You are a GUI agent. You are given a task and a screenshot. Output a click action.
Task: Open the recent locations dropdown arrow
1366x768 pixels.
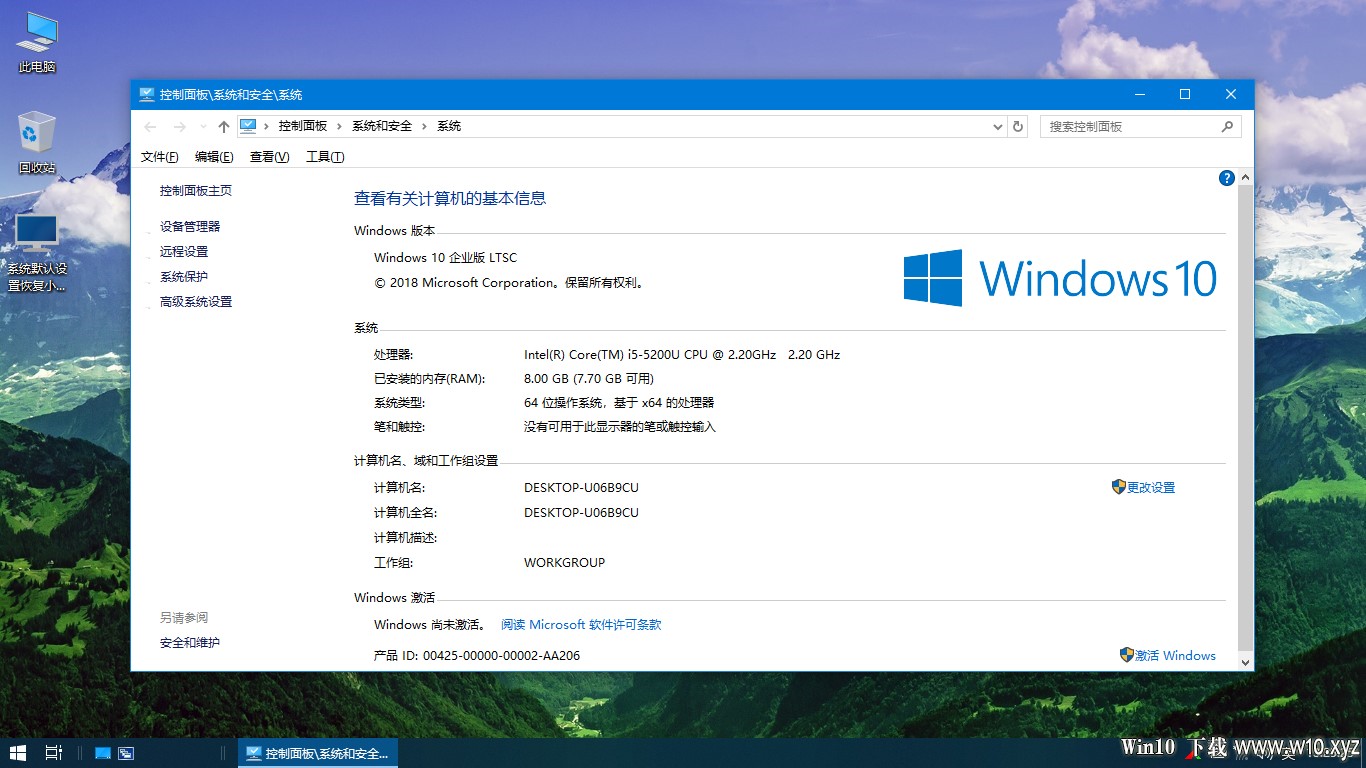[204, 127]
